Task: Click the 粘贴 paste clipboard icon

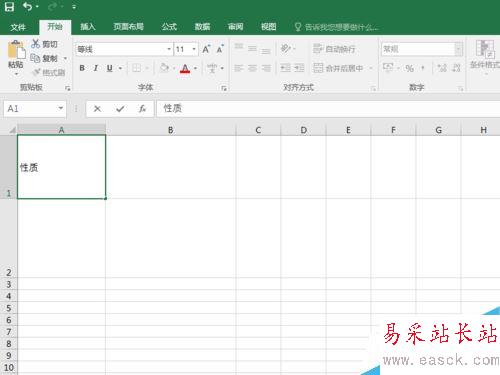Action: pos(16,49)
